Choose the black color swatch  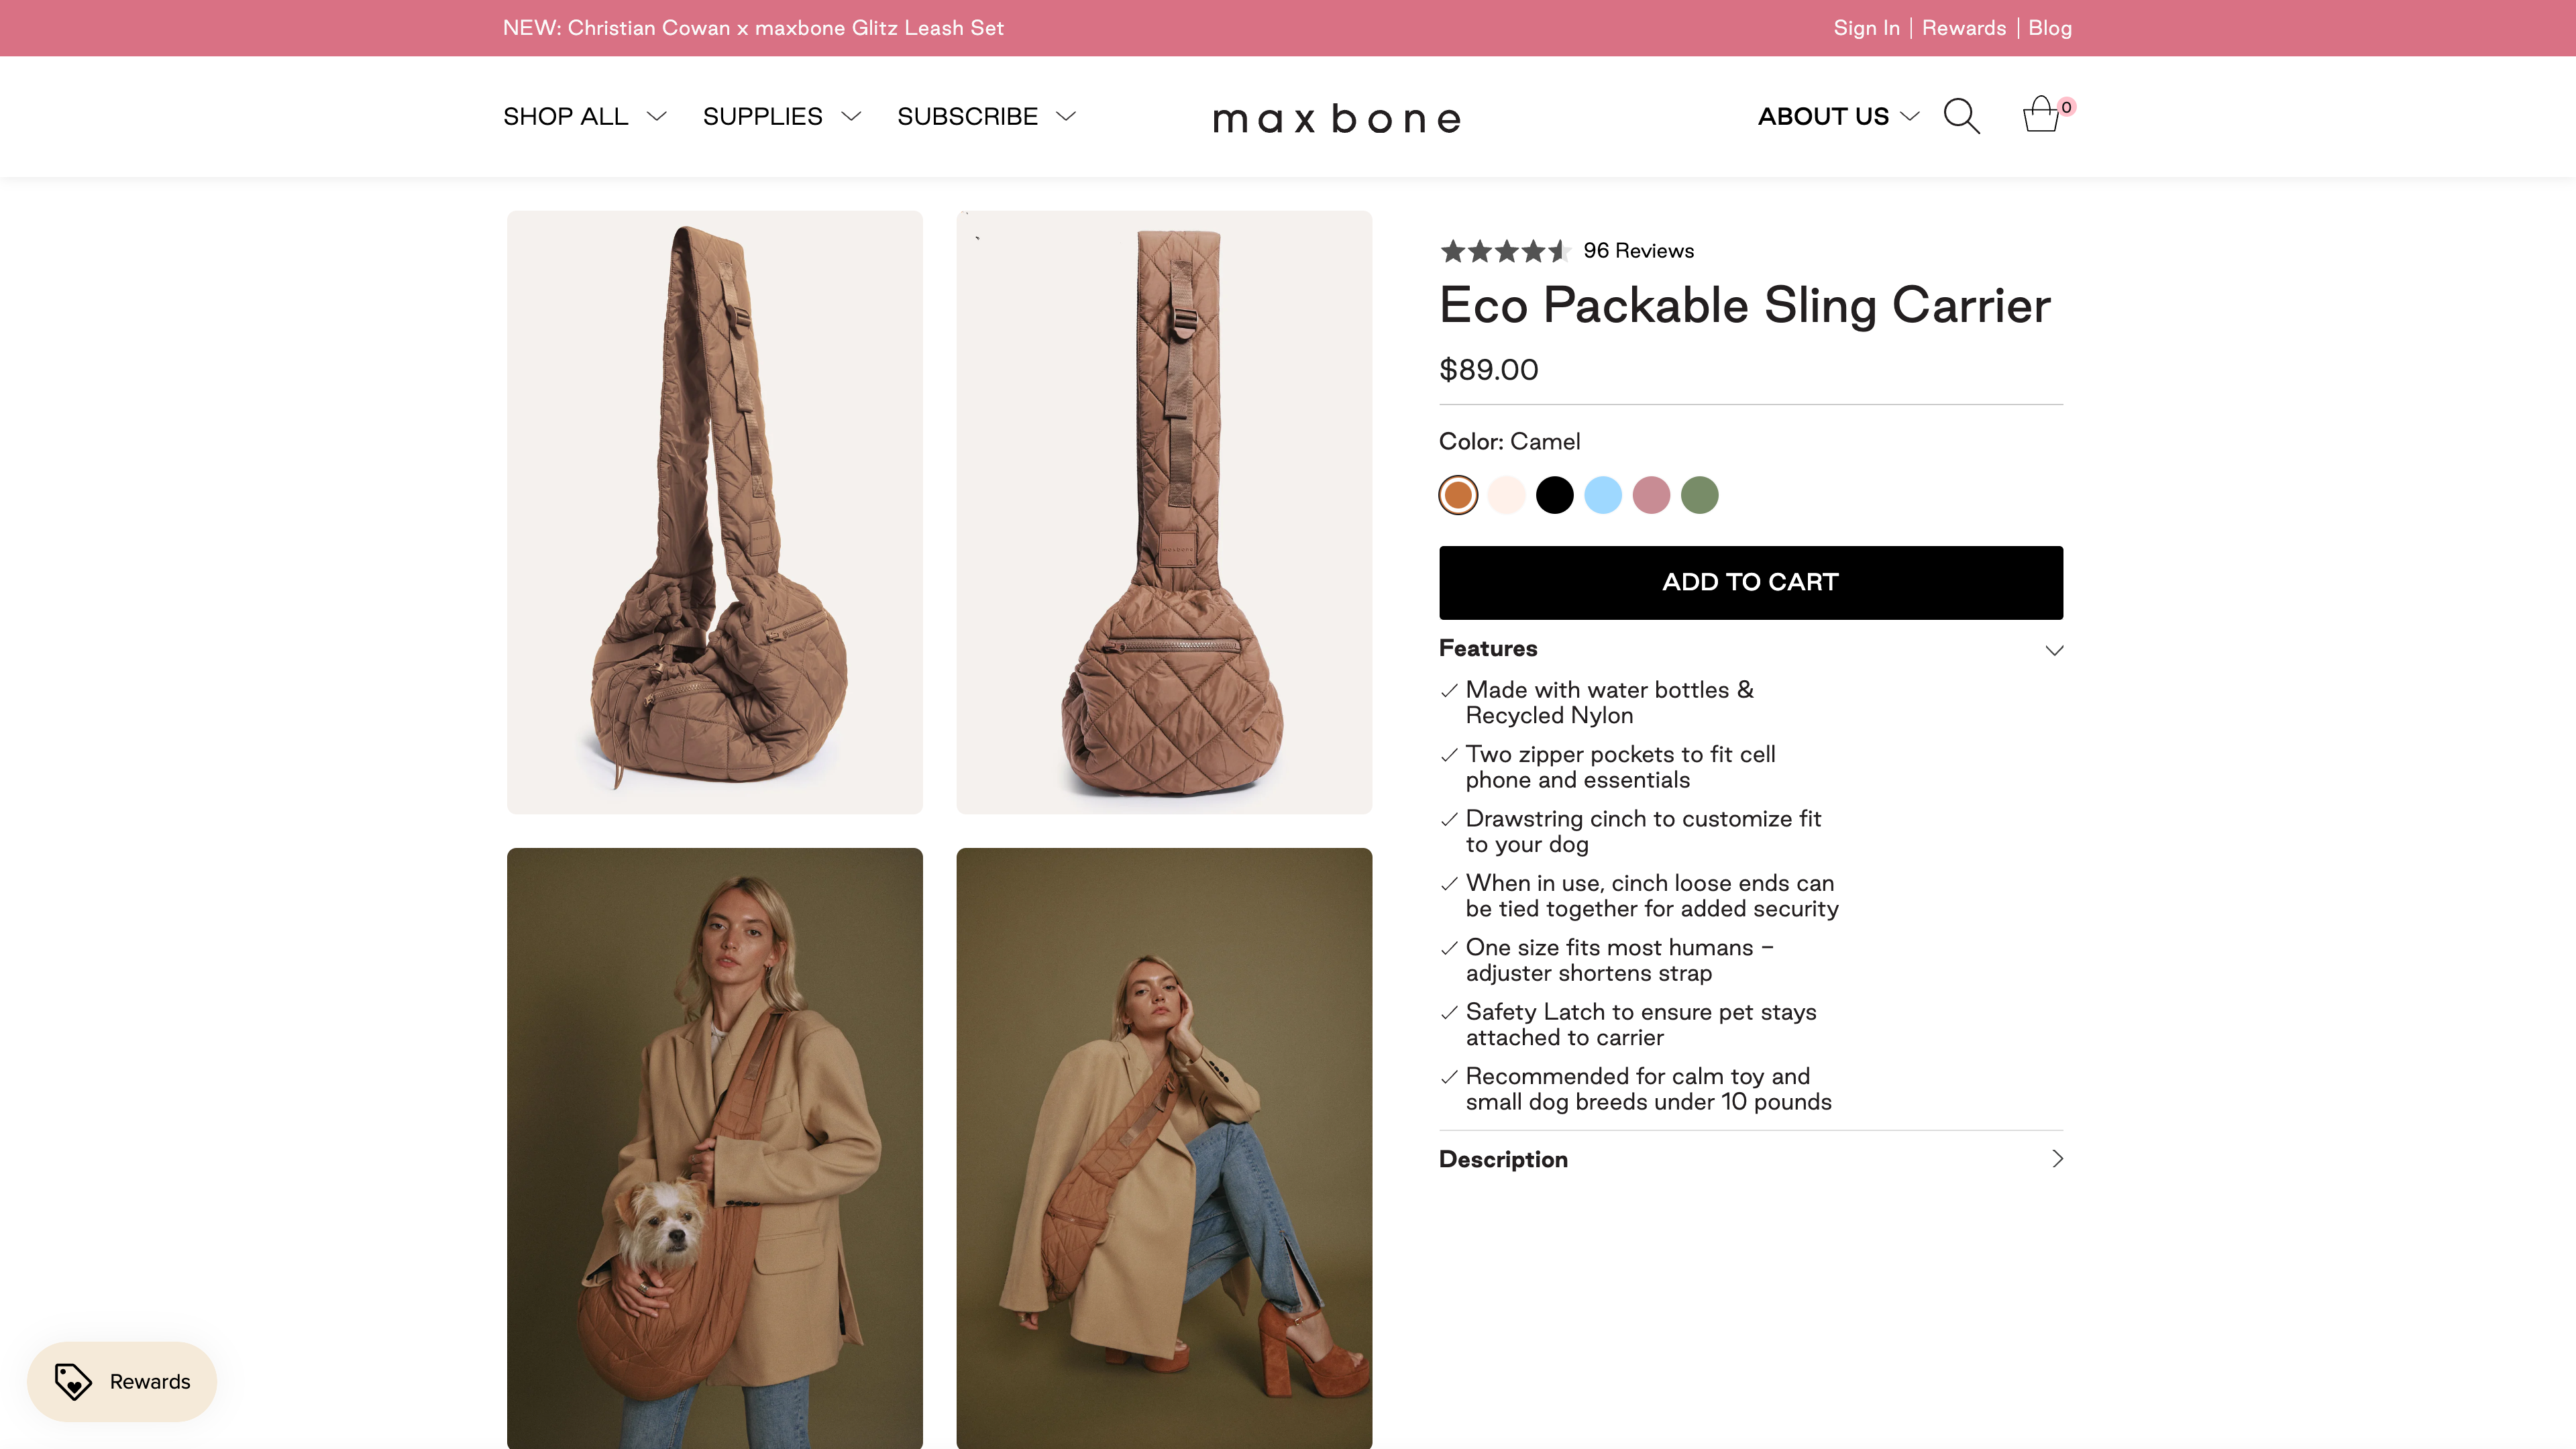1555,495
